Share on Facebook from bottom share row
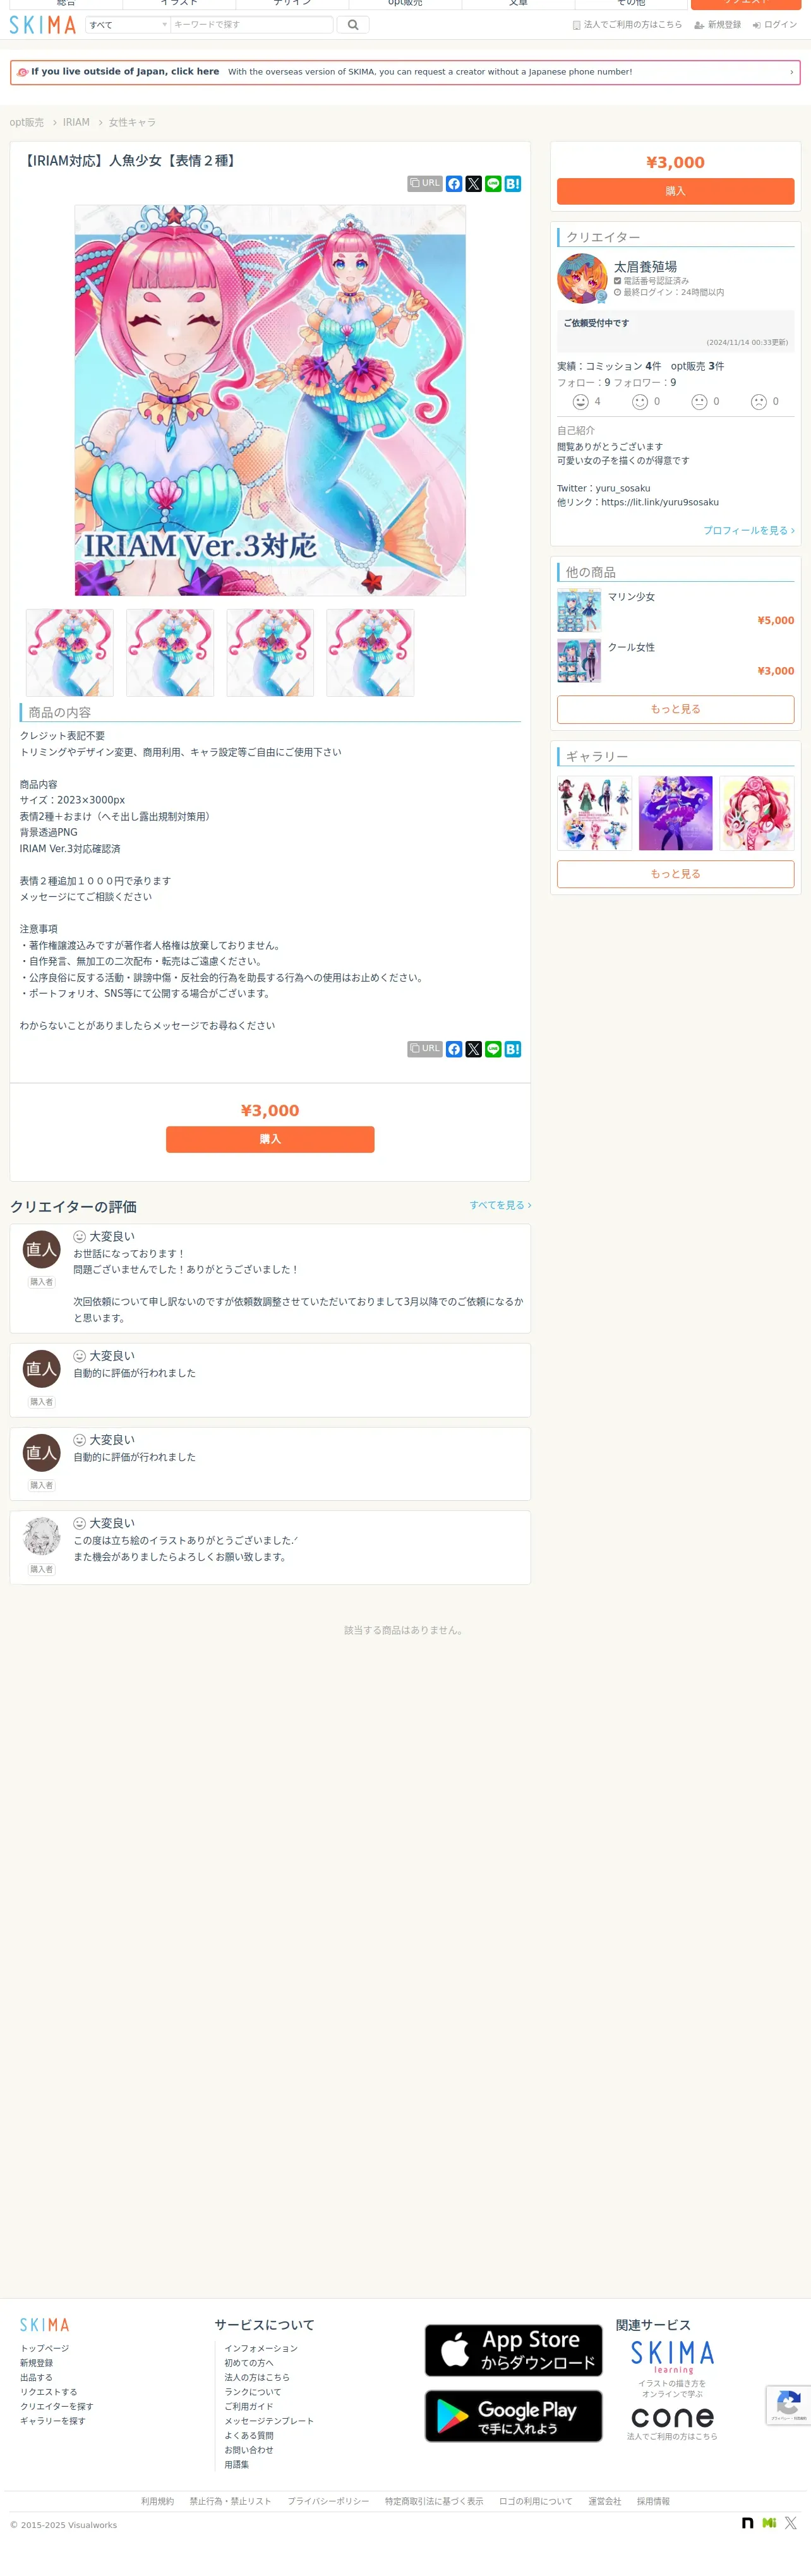The height and width of the screenshot is (2576, 811). click(x=454, y=1049)
